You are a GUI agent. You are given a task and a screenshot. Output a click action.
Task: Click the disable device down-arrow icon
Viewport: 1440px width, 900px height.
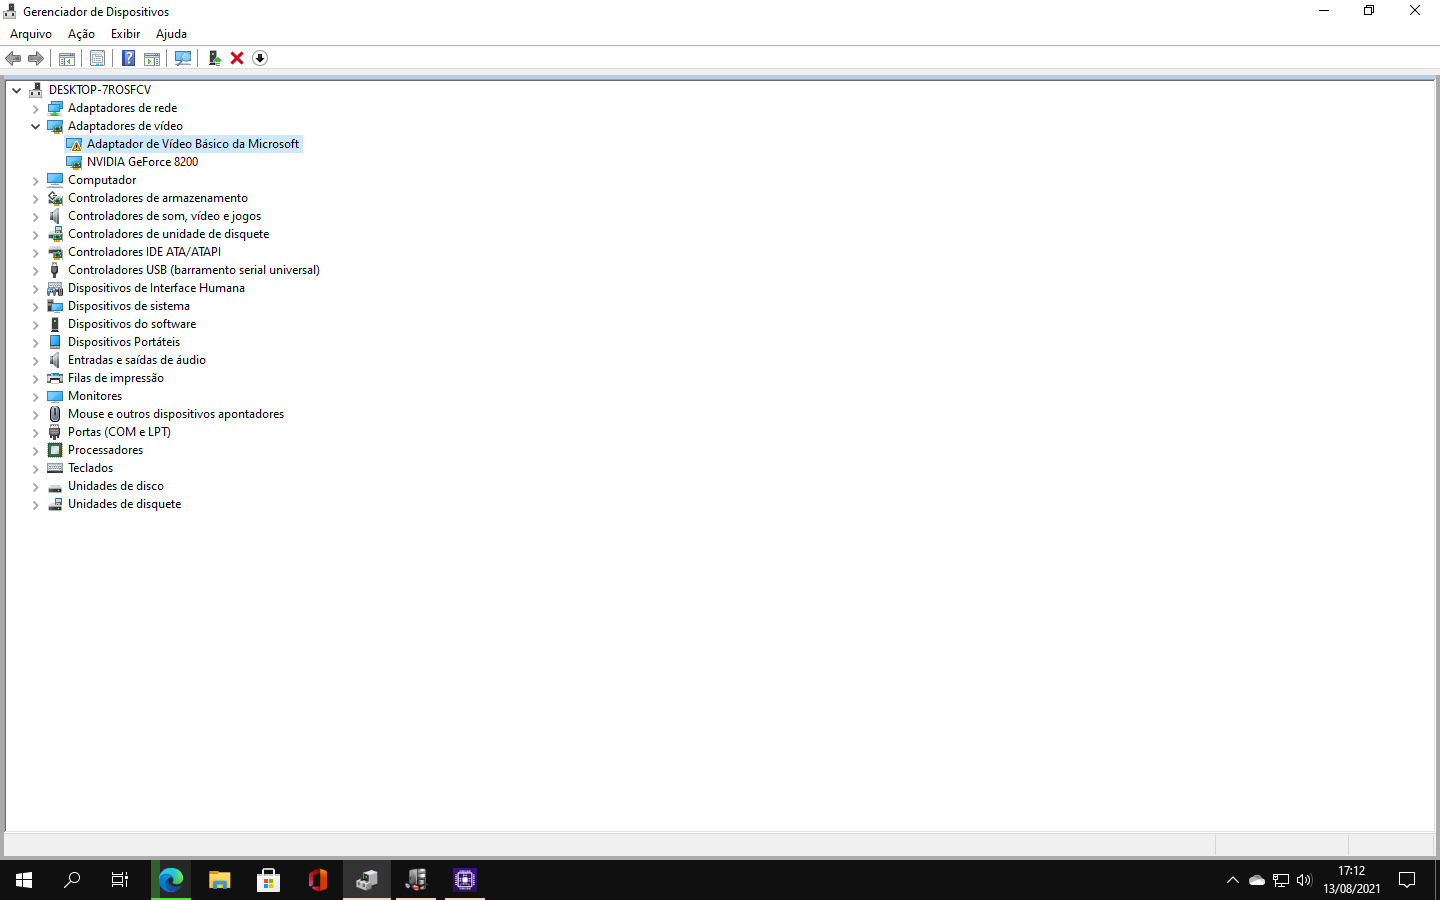(260, 58)
